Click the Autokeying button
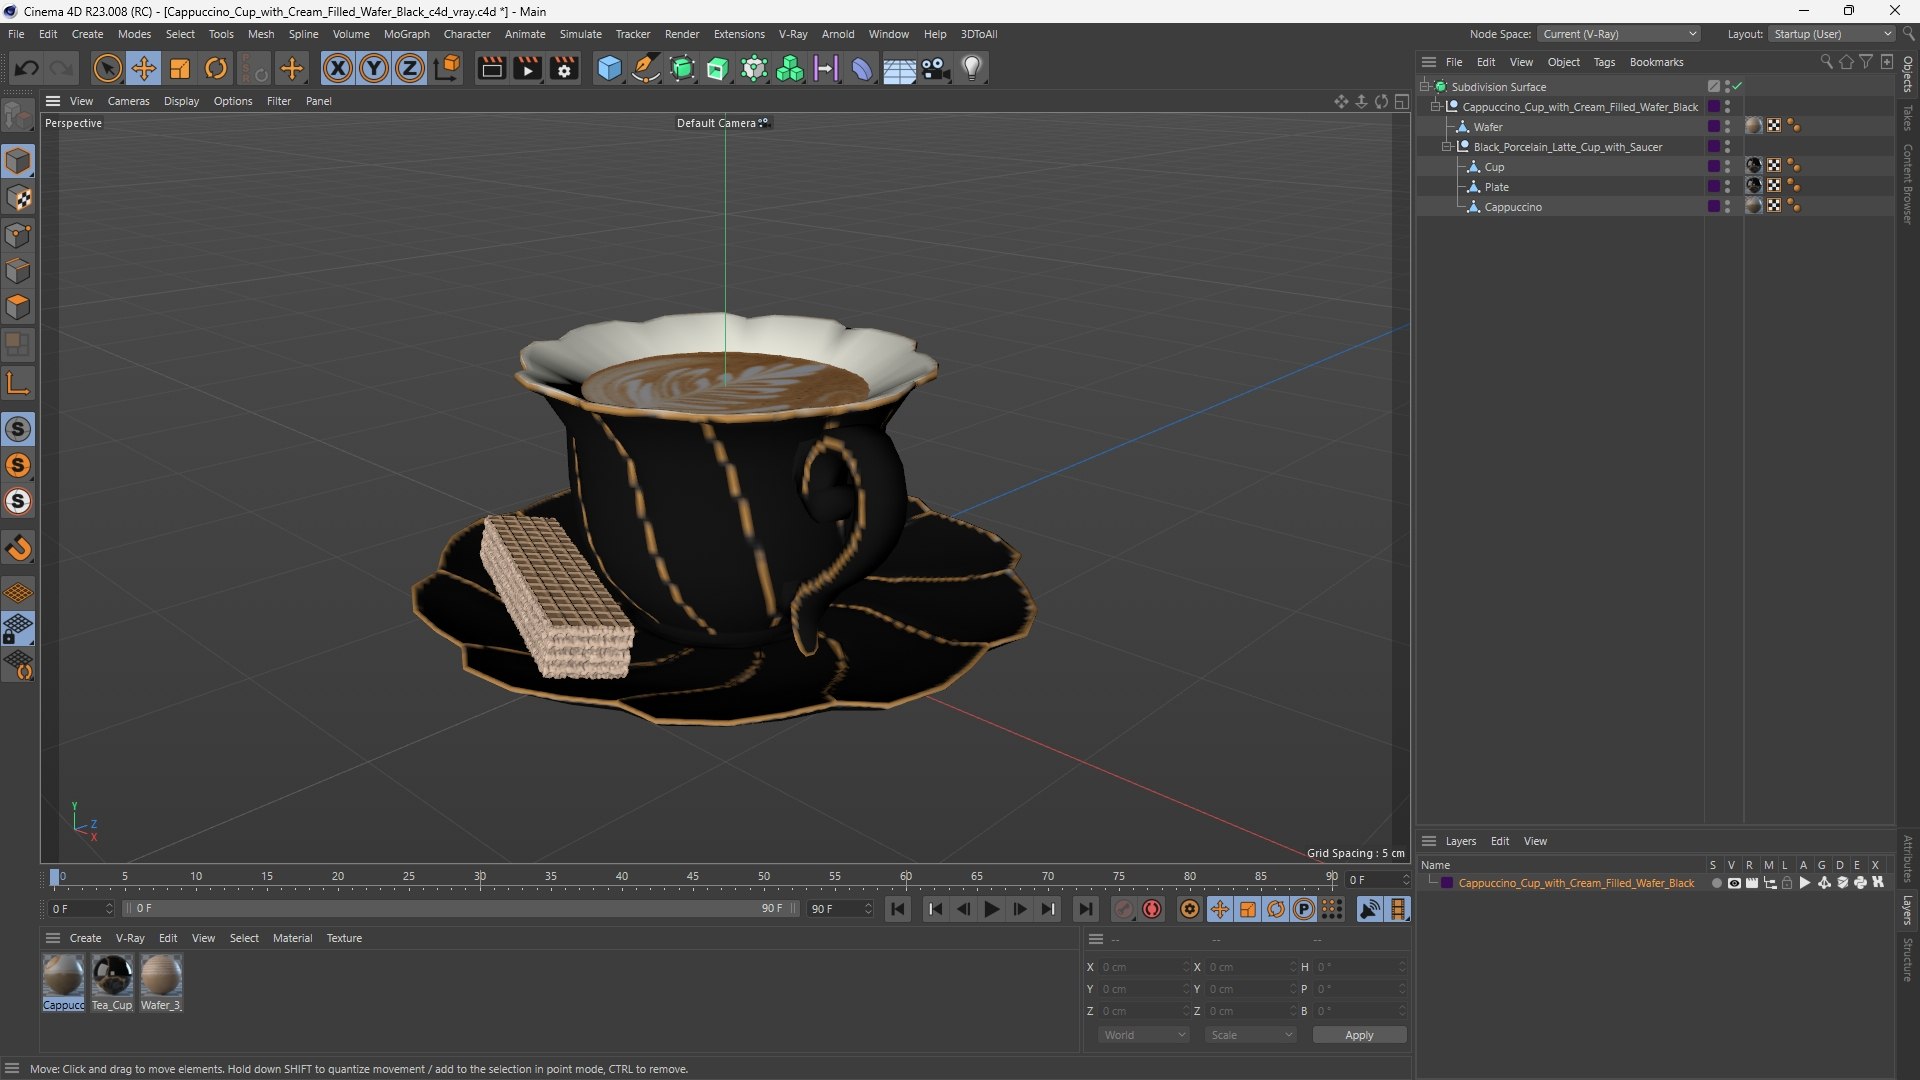Viewport: 1920px width, 1080px height. tap(1152, 909)
